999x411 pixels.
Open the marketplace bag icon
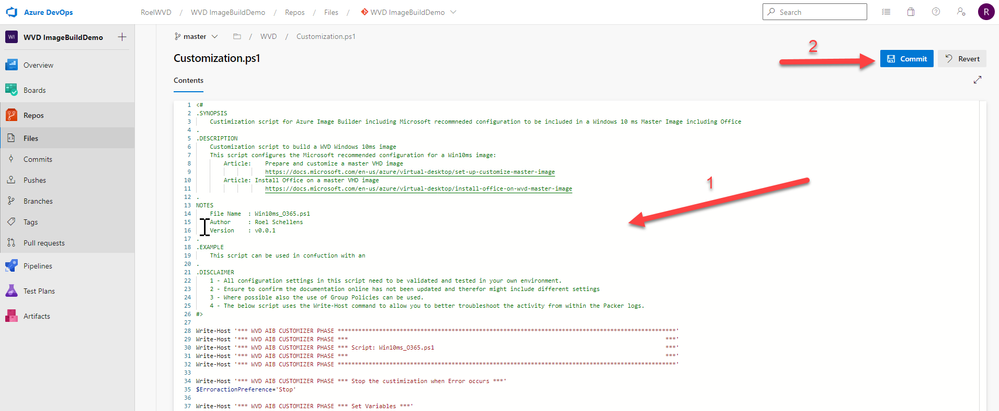coord(911,12)
